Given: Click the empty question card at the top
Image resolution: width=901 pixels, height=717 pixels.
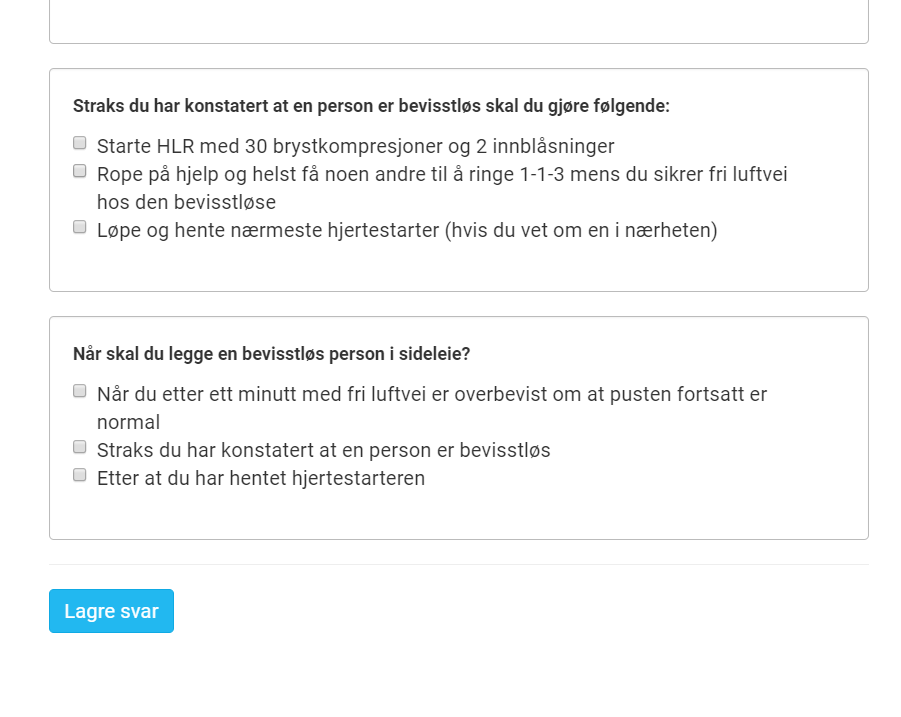Looking at the screenshot, I should (459, 21).
